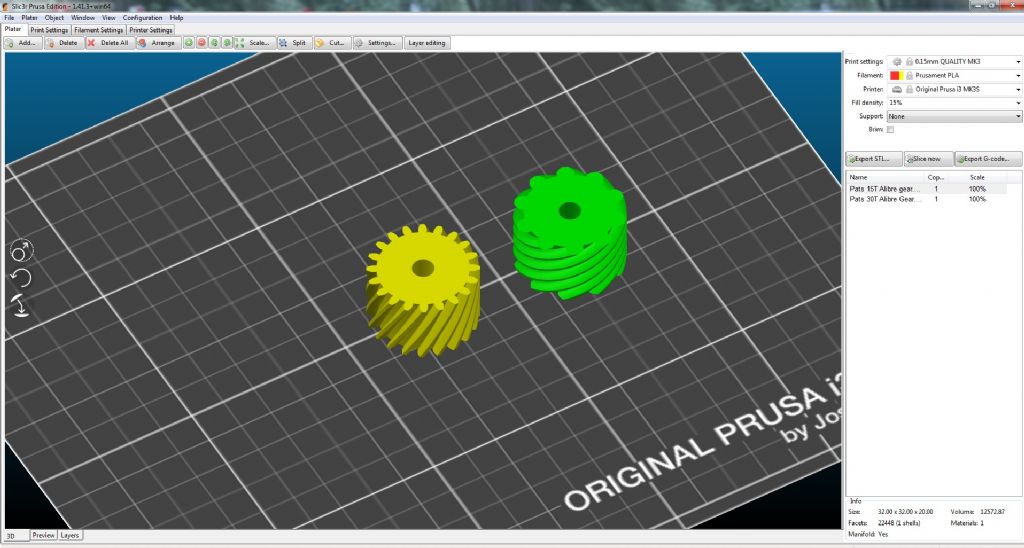Click the Slic3r app icon in title bar

6,6
